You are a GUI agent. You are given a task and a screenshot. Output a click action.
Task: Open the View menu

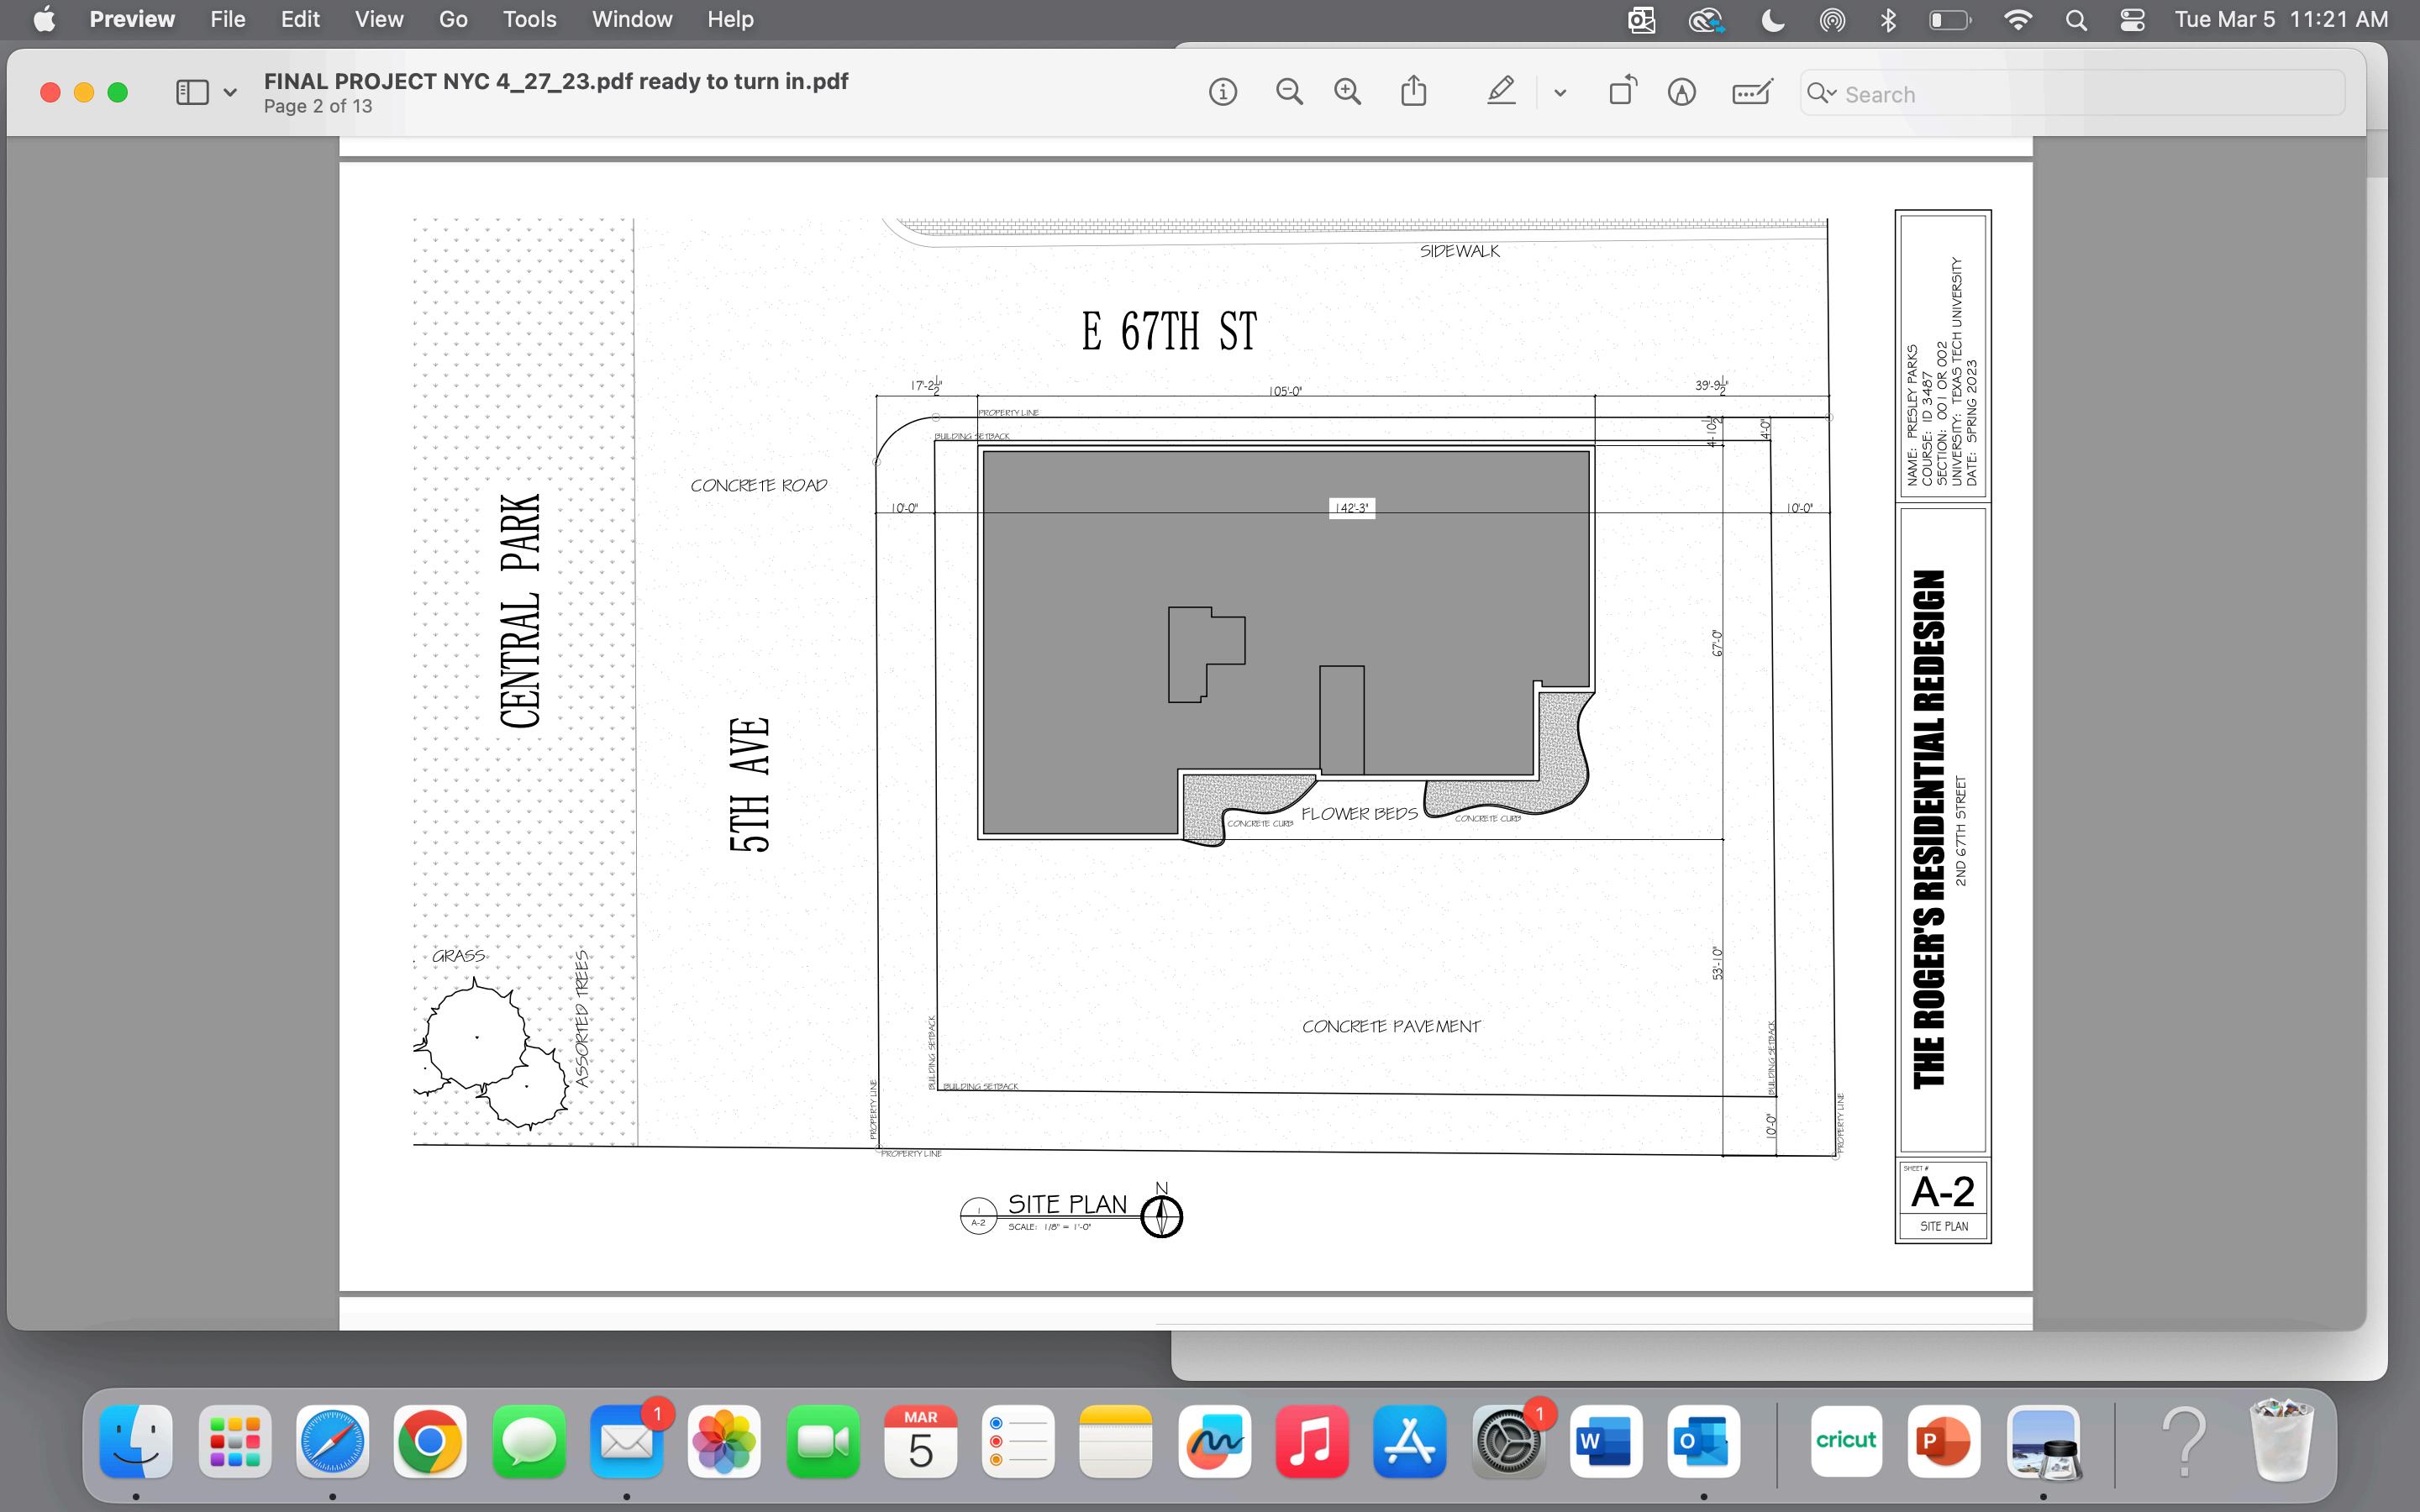click(x=379, y=19)
